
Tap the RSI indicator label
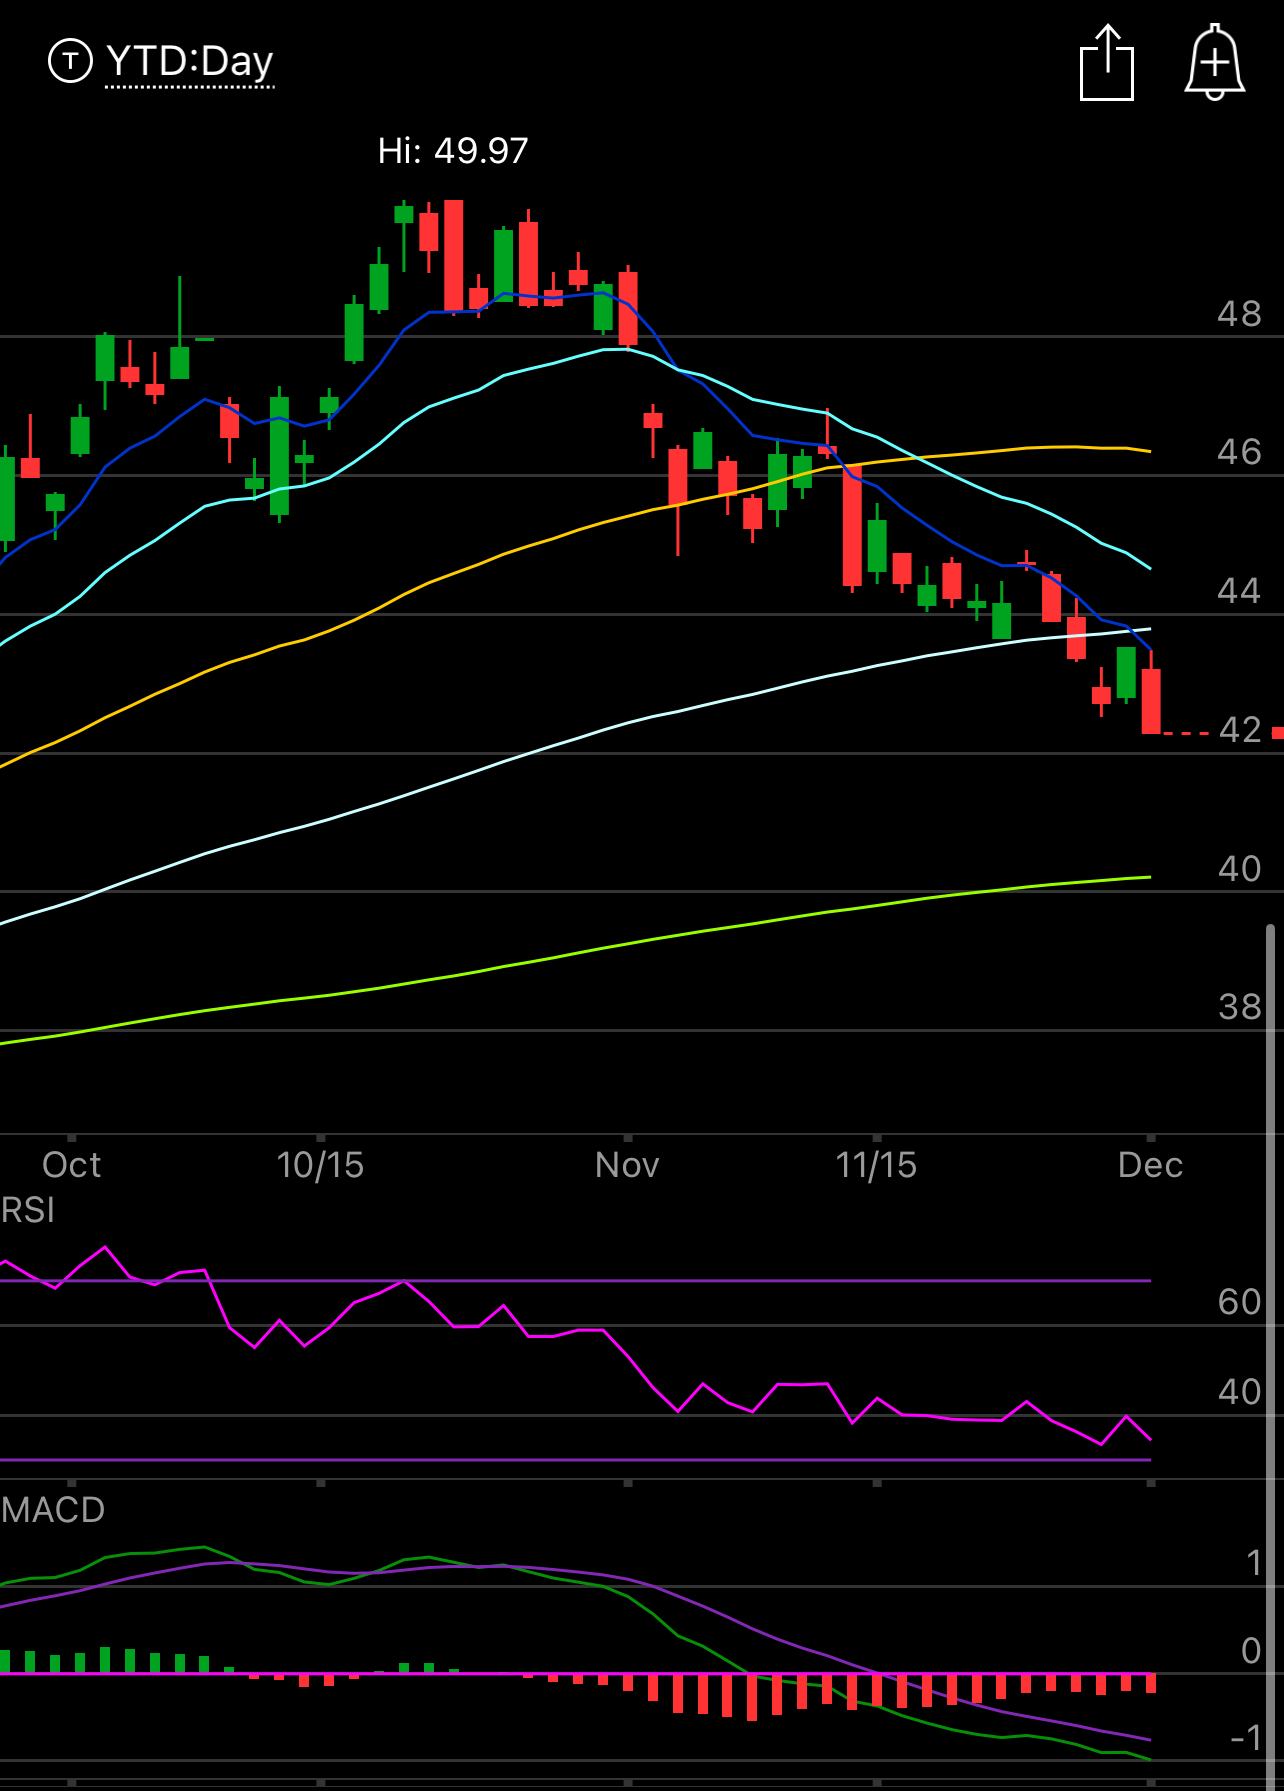click(x=27, y=1210)
